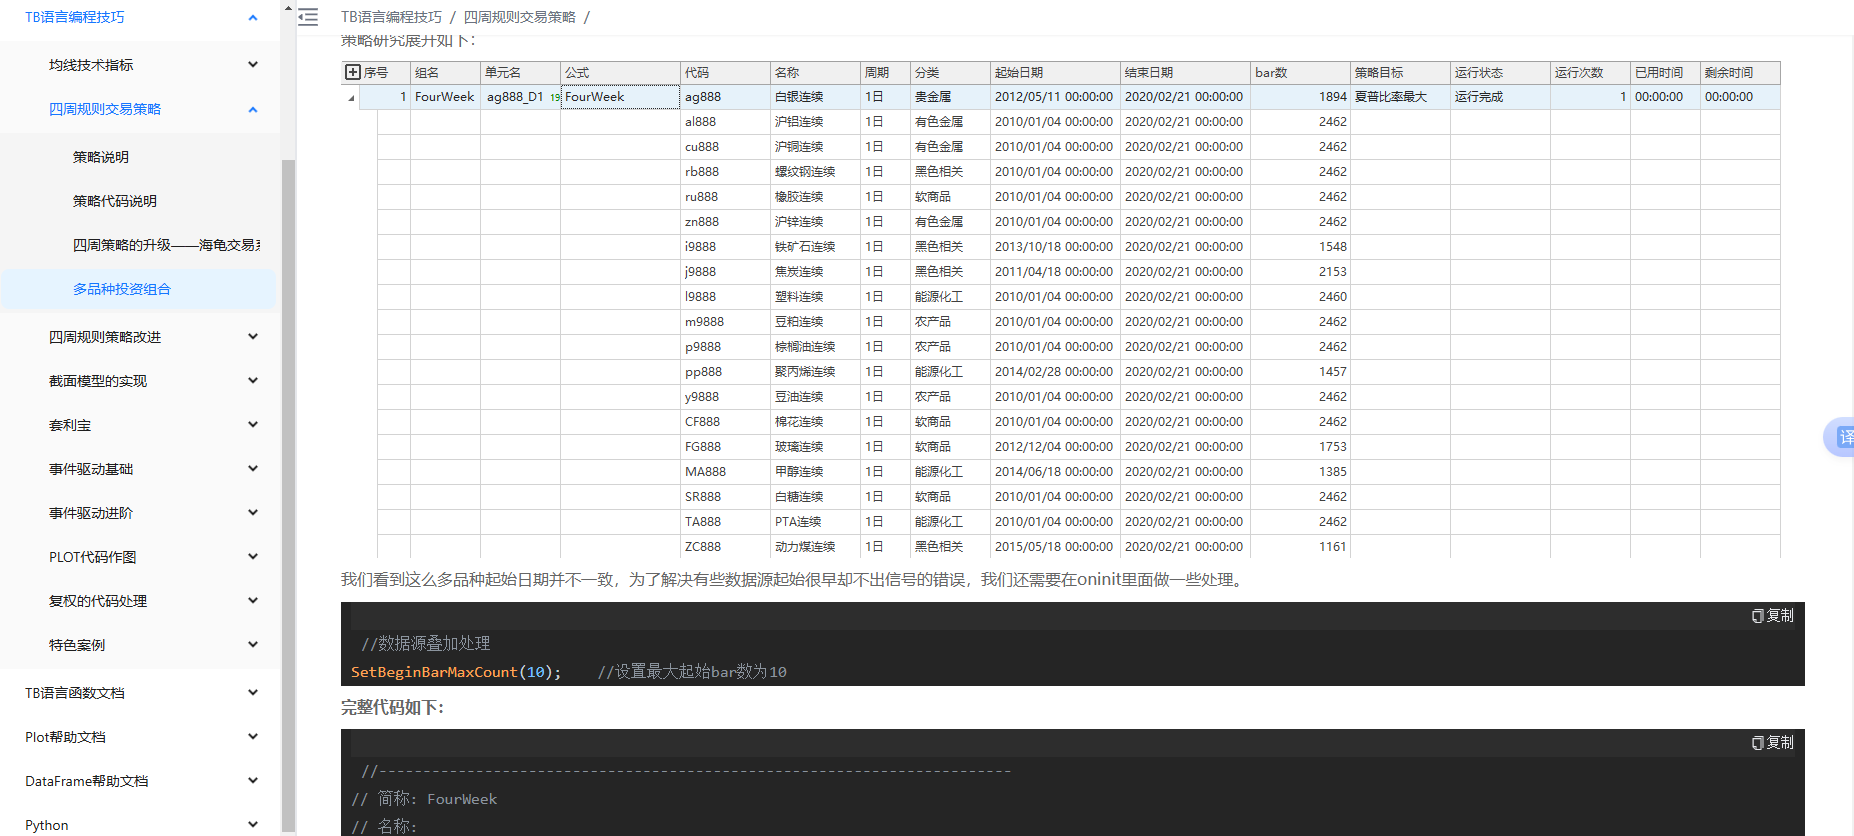The image size is (1854, 836).
Task: Select the 多品种投资组合 menu item
Action: coord(122,289)
